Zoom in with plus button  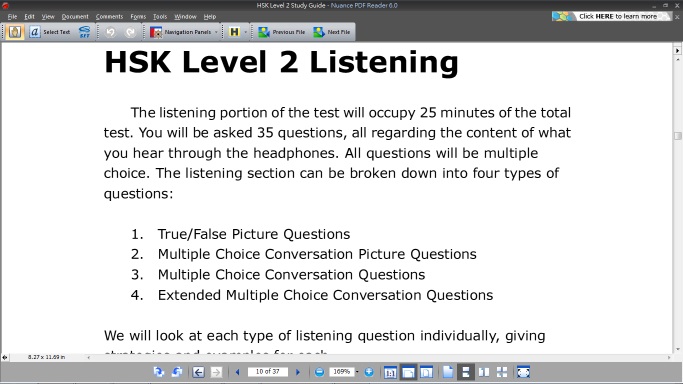coord(369,372)
